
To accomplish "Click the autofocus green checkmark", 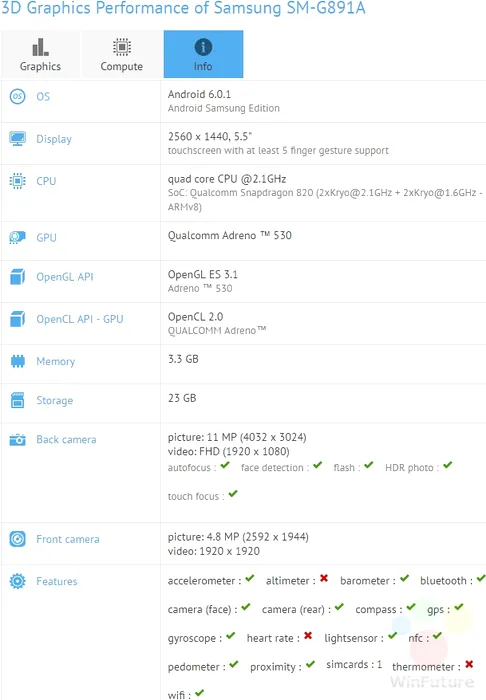I will pos(225,466).
